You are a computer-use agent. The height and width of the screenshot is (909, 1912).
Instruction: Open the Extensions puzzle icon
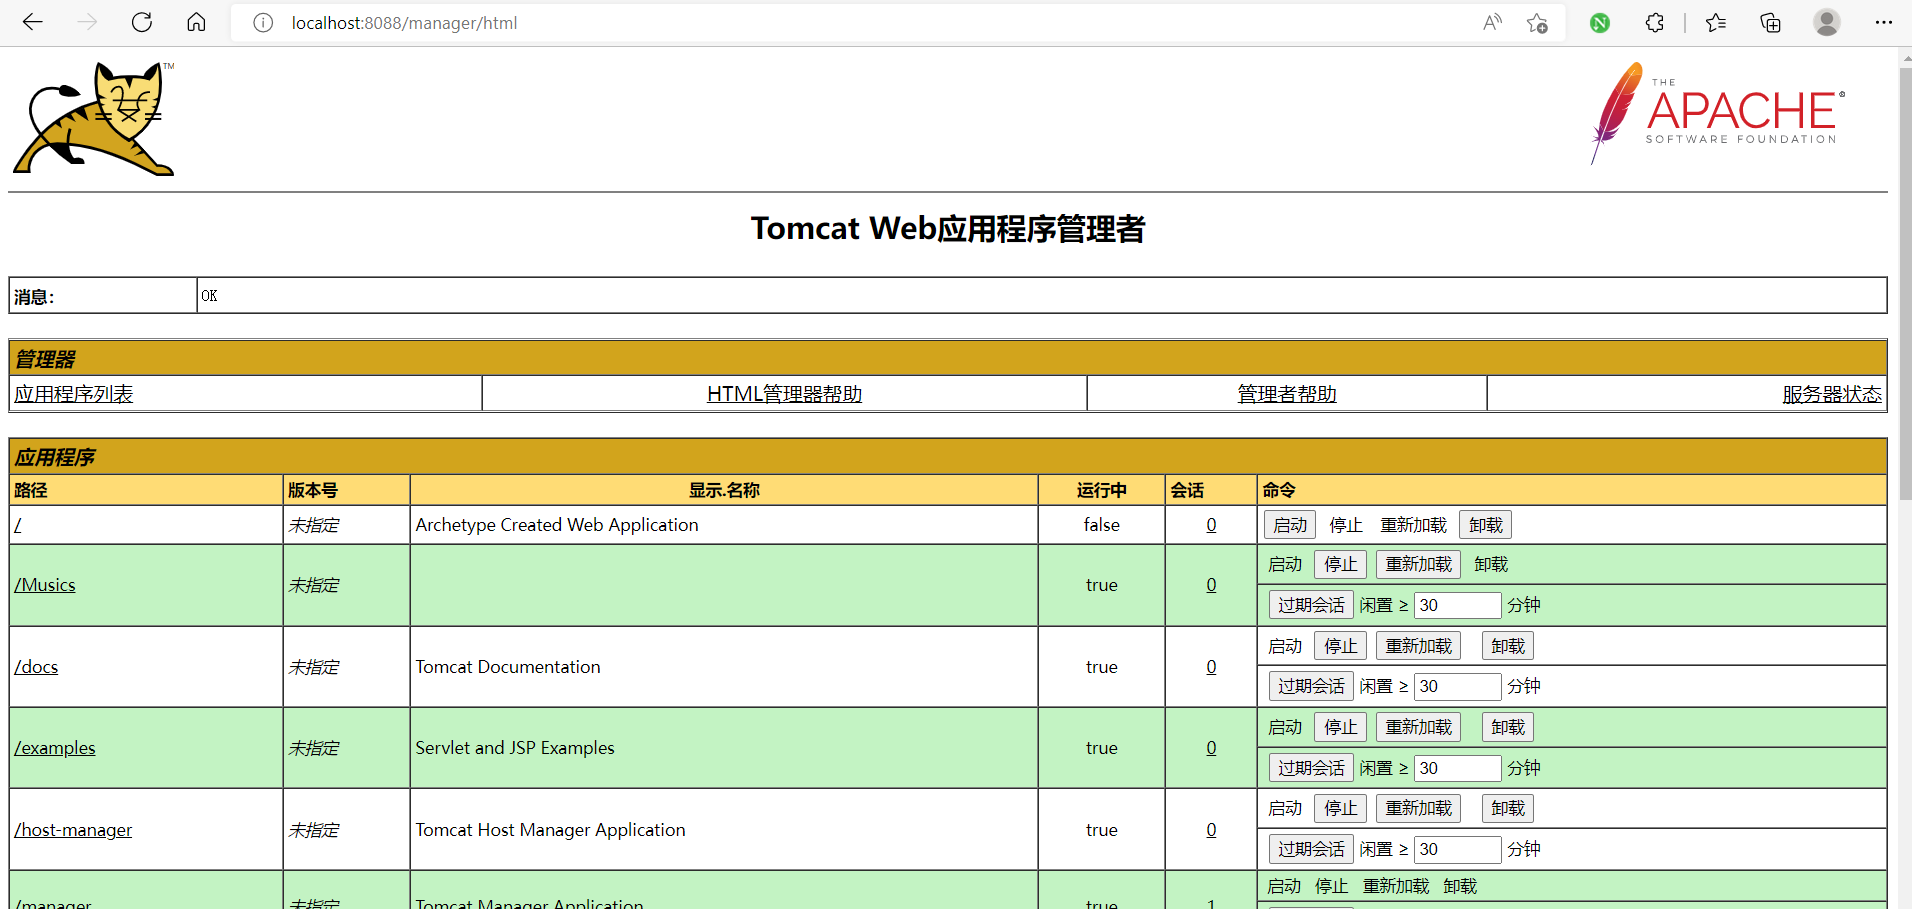[1655, 23]
